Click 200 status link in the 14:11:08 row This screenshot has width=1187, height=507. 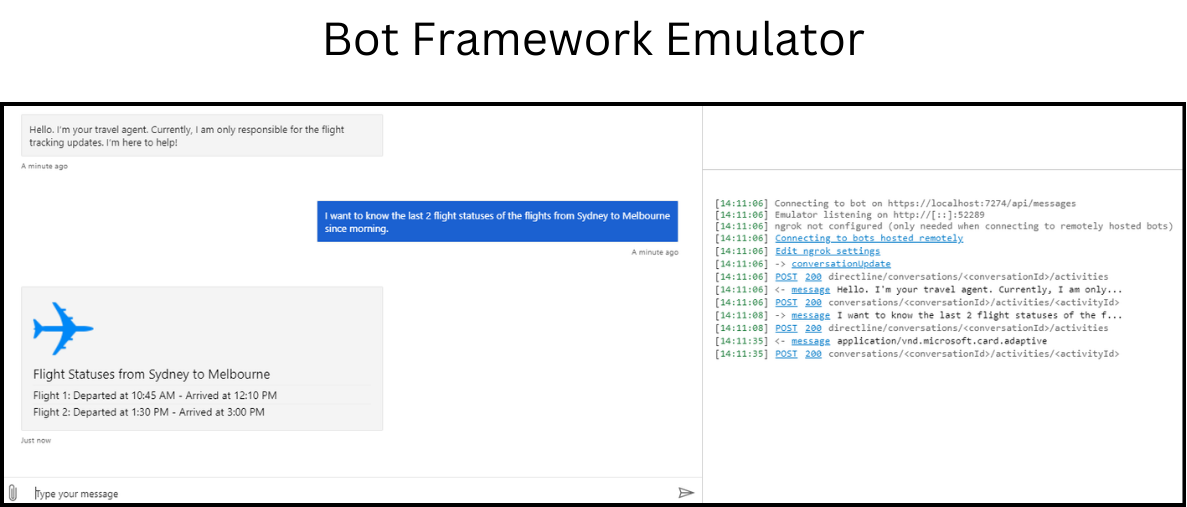point(813,328)
